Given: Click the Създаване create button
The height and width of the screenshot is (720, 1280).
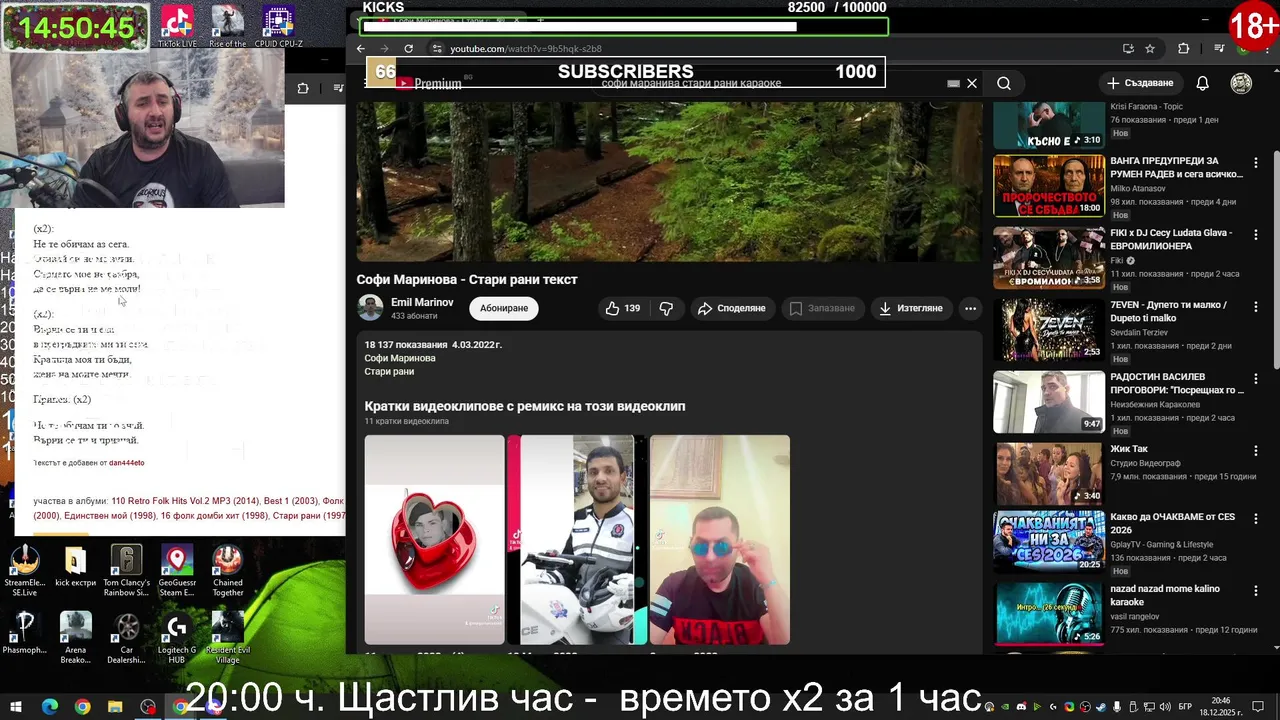Looking at the screenshot, I should 1140,83.
